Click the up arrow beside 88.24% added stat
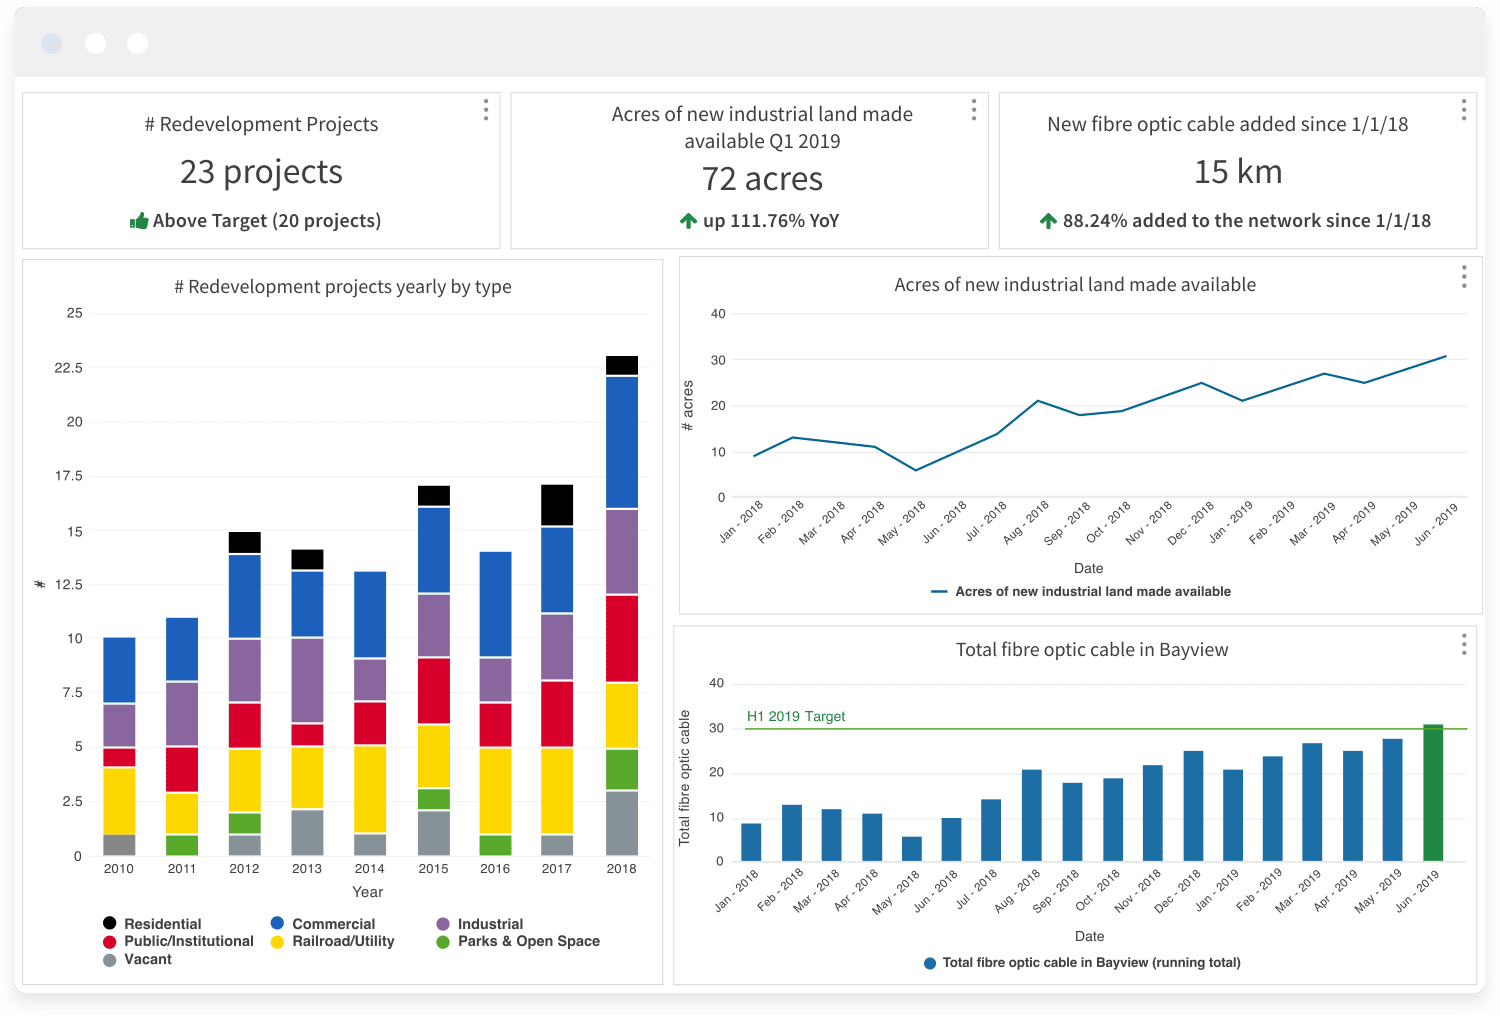The image size is (1500, 1016). tap(1048, 220)
